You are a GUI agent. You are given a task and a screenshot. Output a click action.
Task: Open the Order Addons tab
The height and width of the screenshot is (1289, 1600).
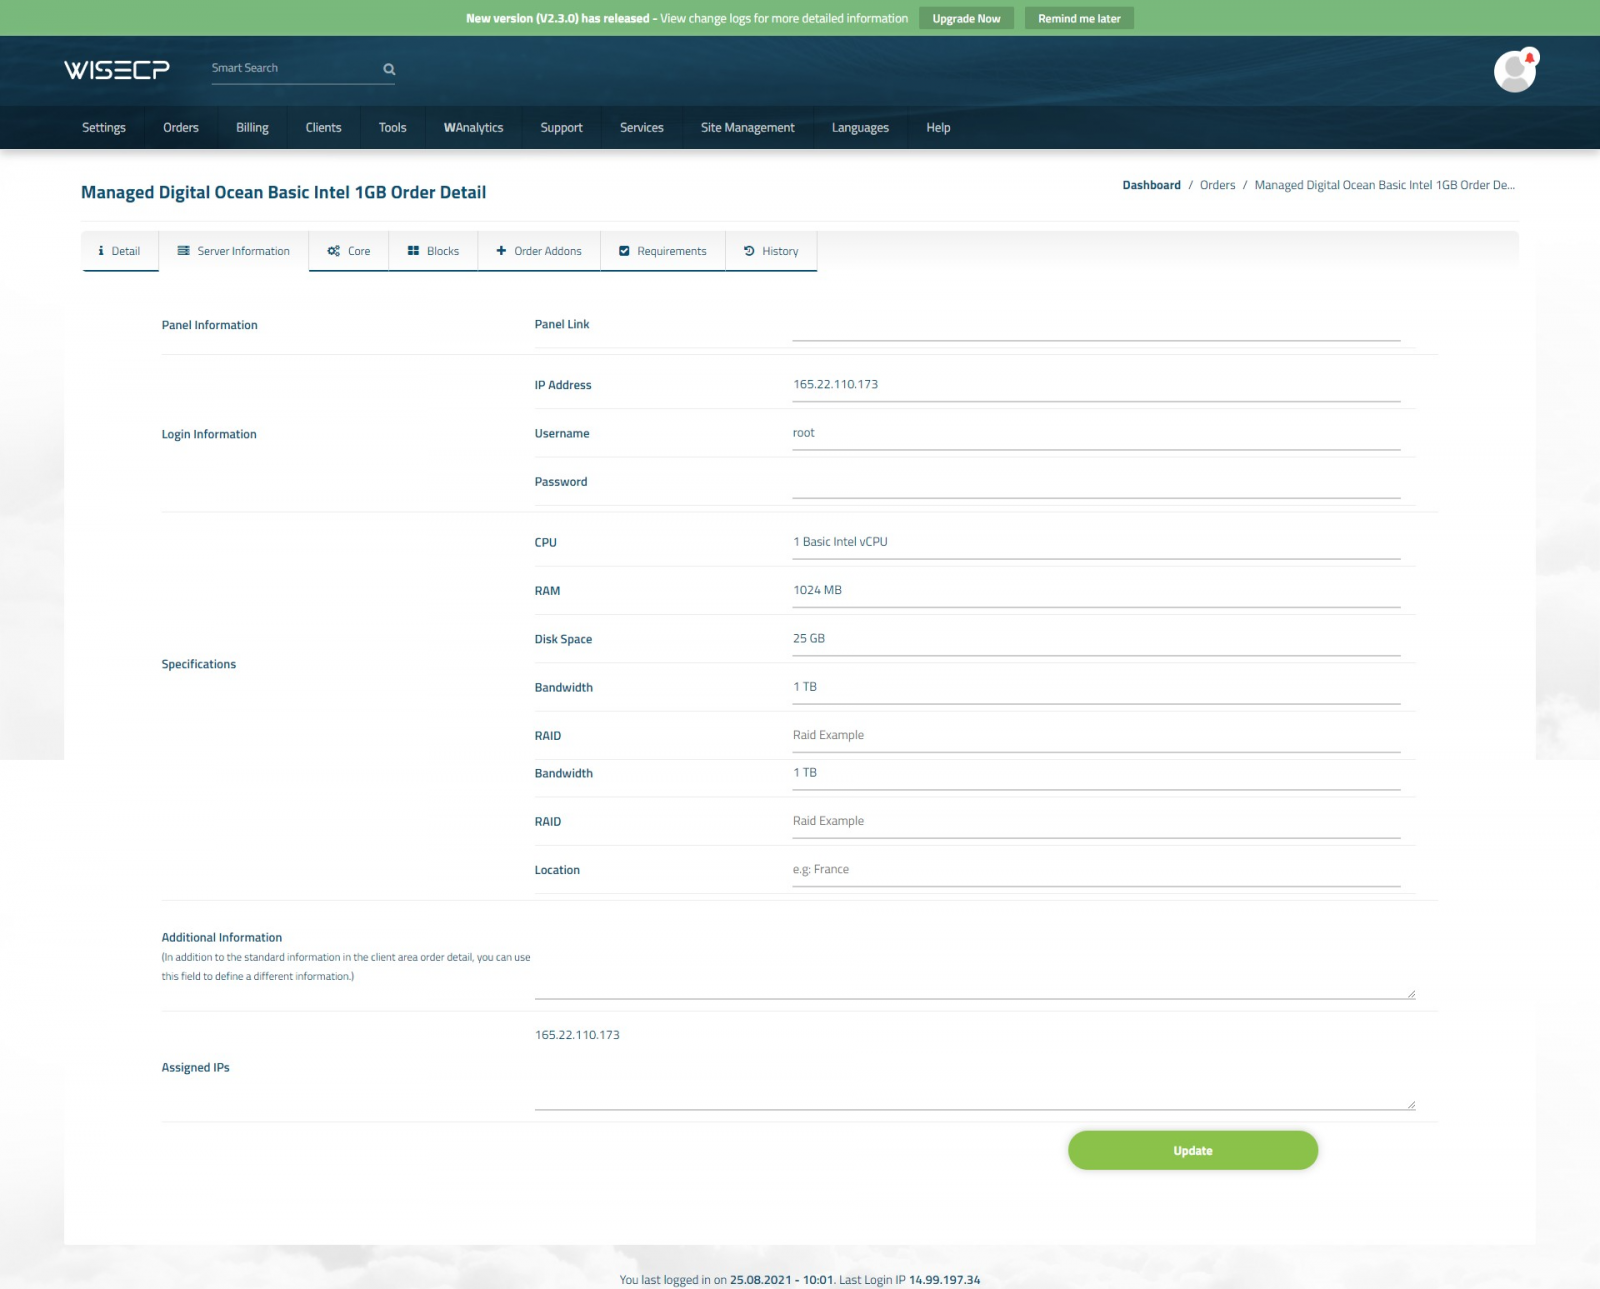point(539,251)
